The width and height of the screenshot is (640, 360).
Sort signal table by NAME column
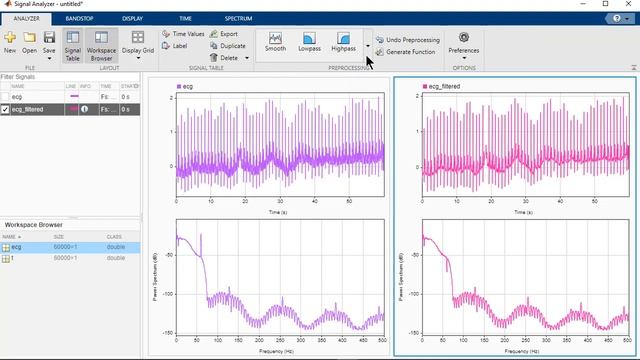click(18, 86)
